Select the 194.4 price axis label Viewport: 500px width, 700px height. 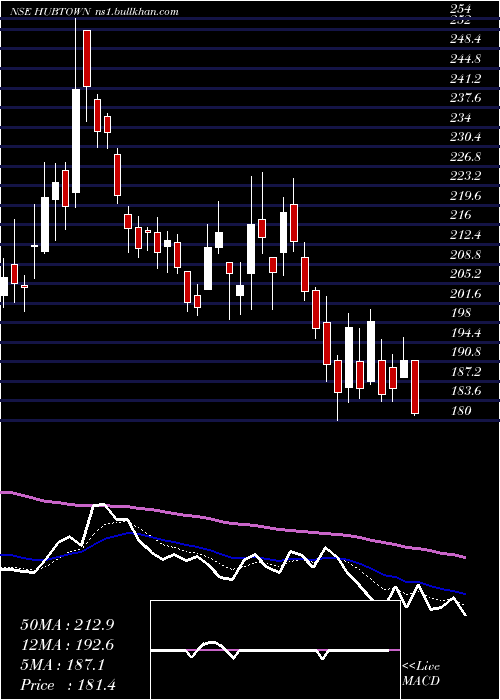click(x=465, y=333)
